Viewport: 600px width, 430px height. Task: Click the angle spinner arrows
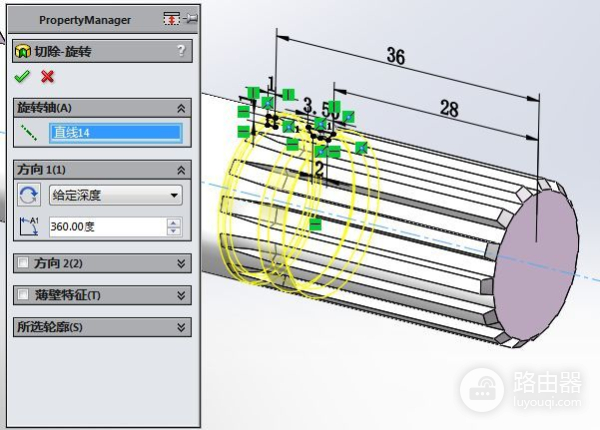point(175,227)
